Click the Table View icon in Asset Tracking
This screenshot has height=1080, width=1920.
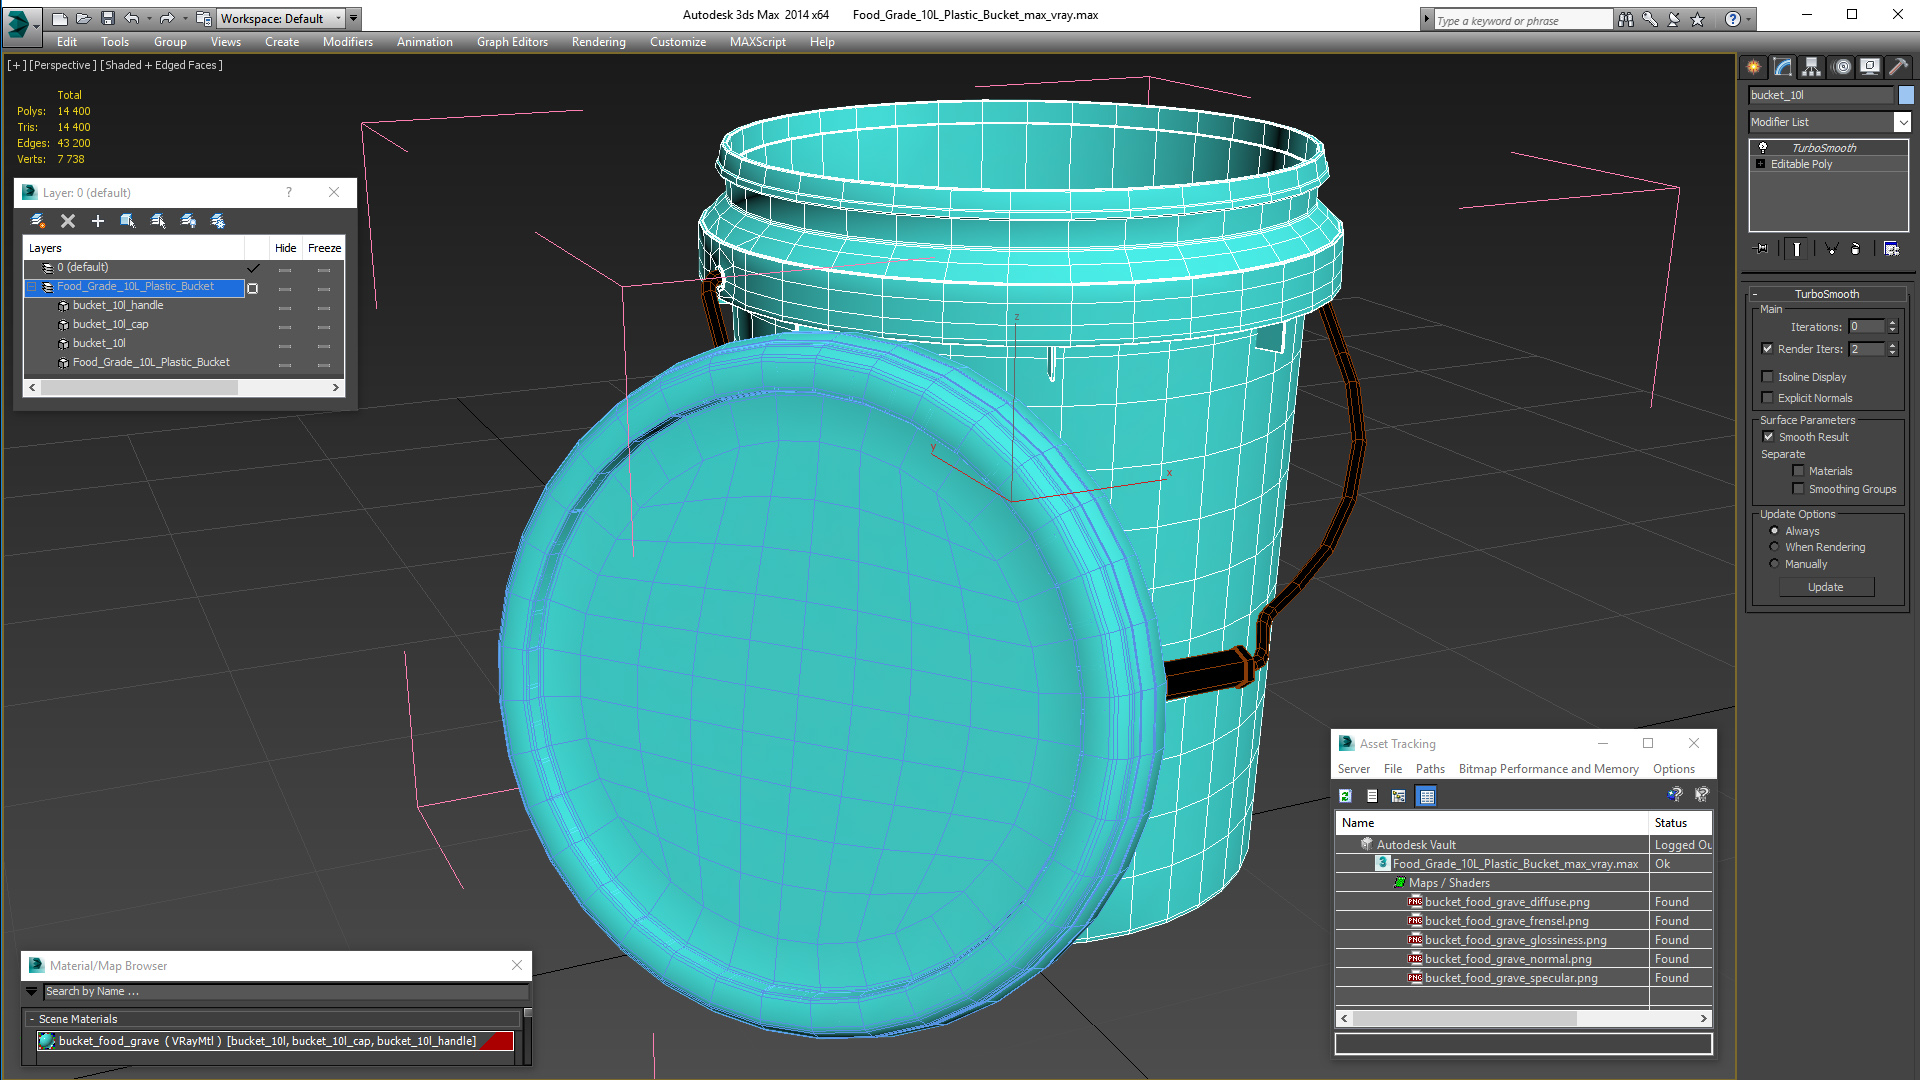click(1427, 796)
